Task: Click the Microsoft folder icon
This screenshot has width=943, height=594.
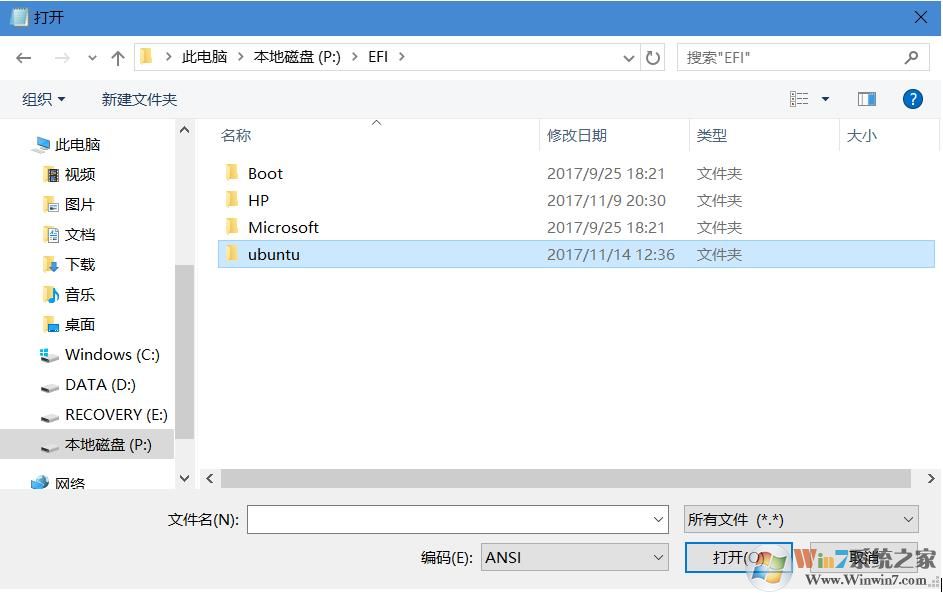Action: [x=232, y=227]
